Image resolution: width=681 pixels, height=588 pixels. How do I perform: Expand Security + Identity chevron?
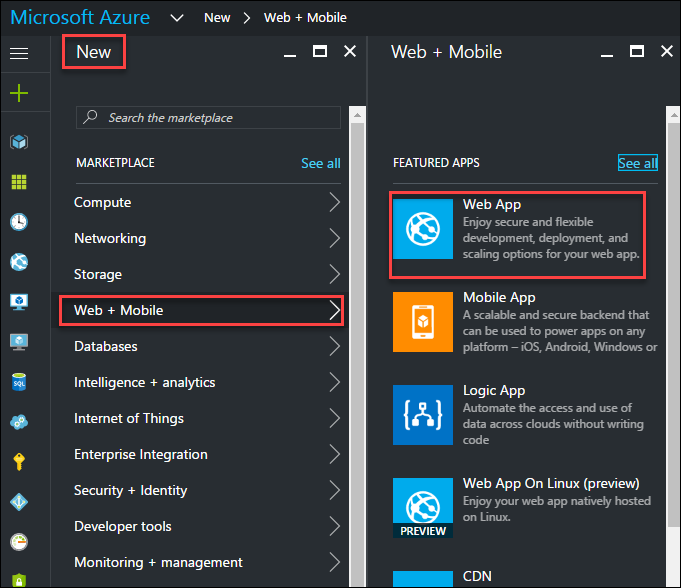[x=334, y=490]
